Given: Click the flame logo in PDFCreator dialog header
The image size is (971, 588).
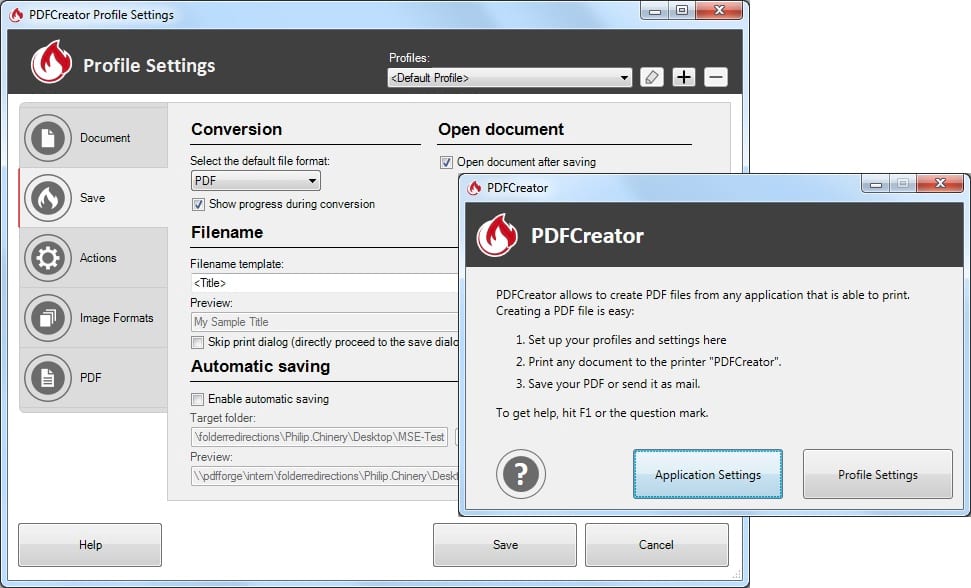Looking at the screenshot, I should tap(497, 235).
